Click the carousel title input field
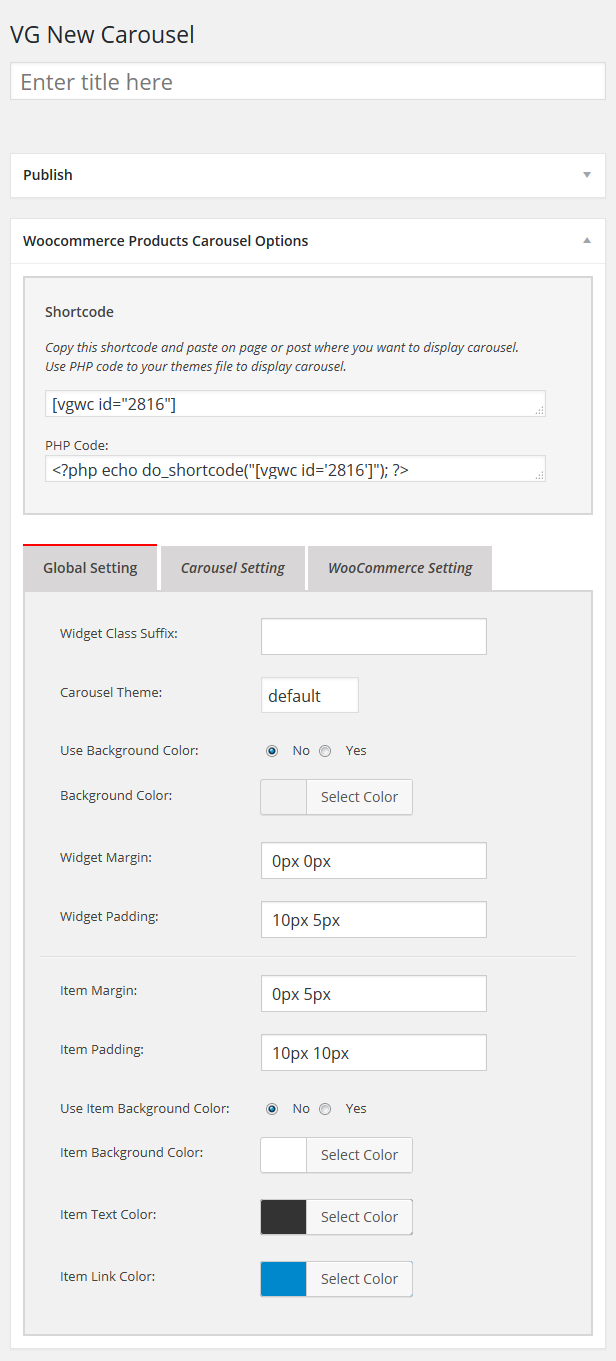This screenshot has width=616, height=1361. pyautogui.click(x=307, y=82)
